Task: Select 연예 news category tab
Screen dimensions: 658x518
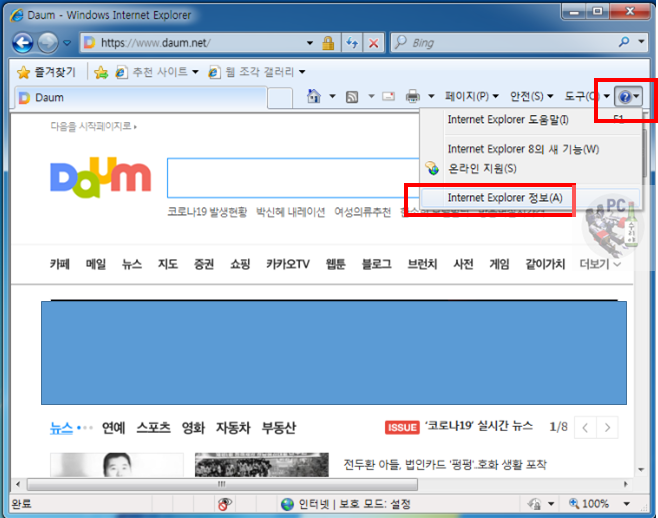Action: pyautogui.click(x=113, y=428)
